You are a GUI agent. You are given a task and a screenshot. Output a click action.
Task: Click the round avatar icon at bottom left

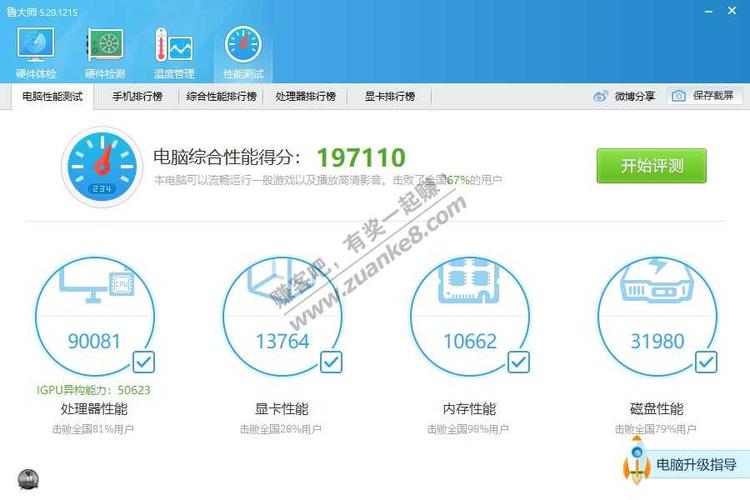[28, 479]
